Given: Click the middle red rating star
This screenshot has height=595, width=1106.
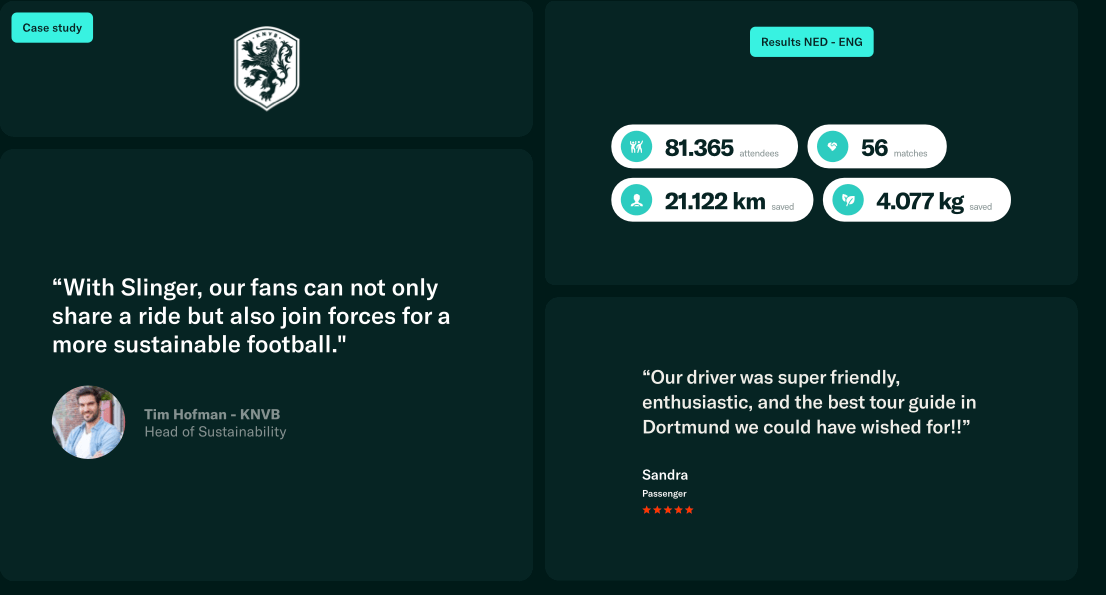Looking at the screenshot, I should (x=668, y=510).
